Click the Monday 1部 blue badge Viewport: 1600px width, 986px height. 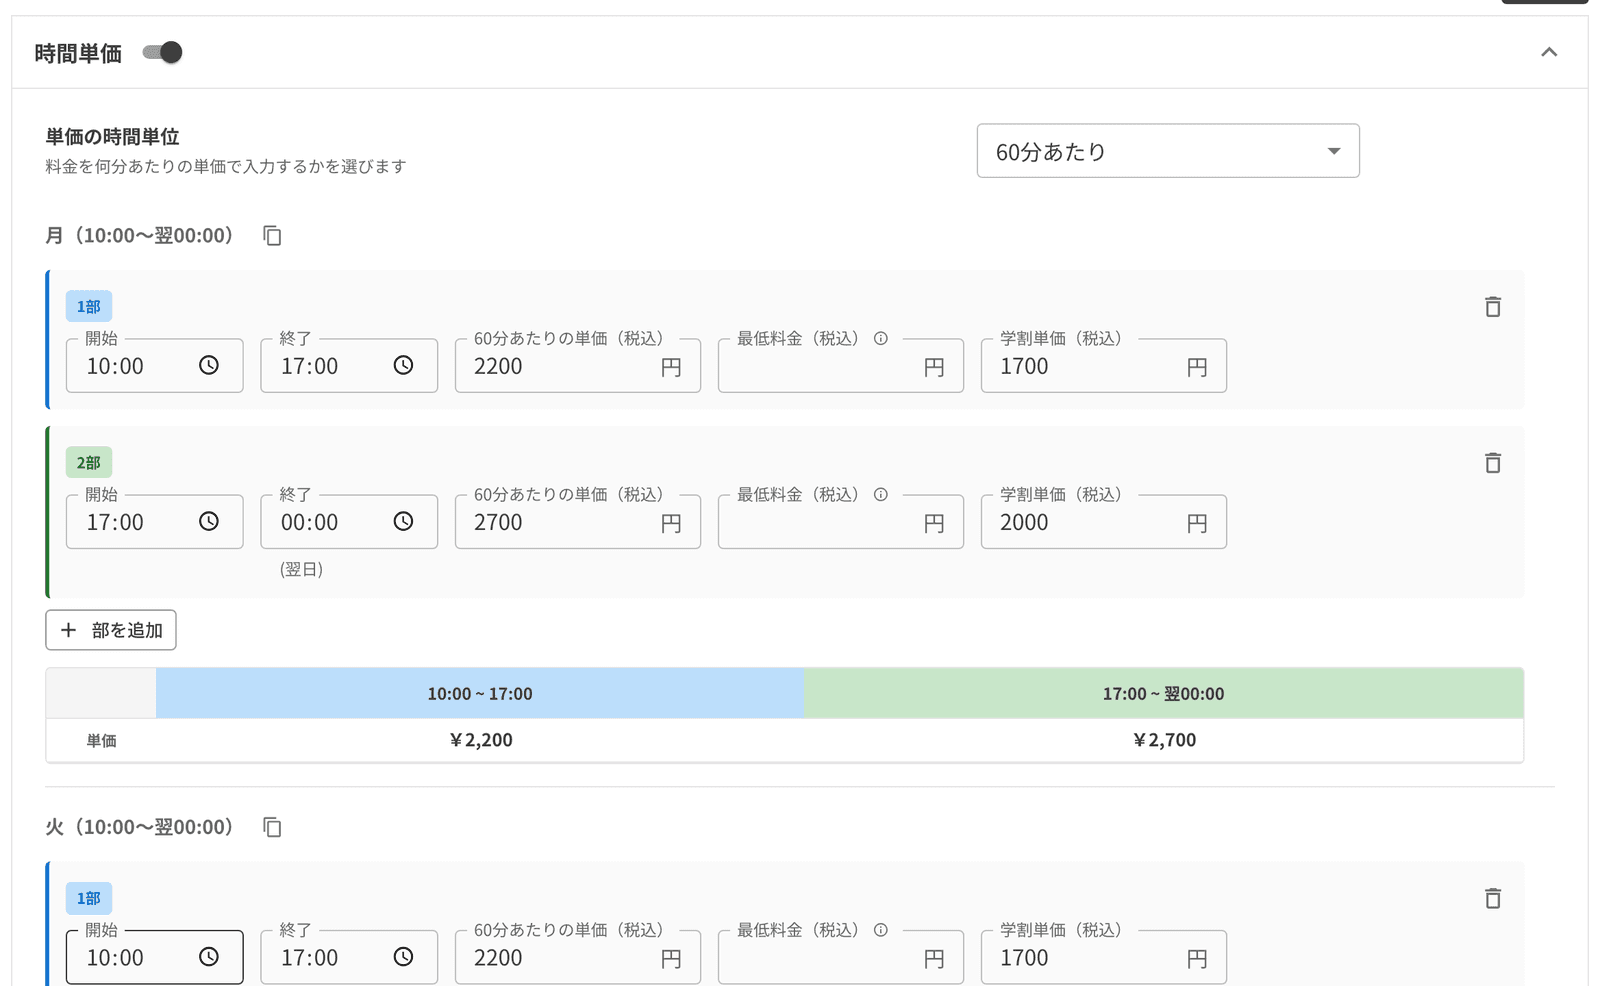tap(89, 307)
